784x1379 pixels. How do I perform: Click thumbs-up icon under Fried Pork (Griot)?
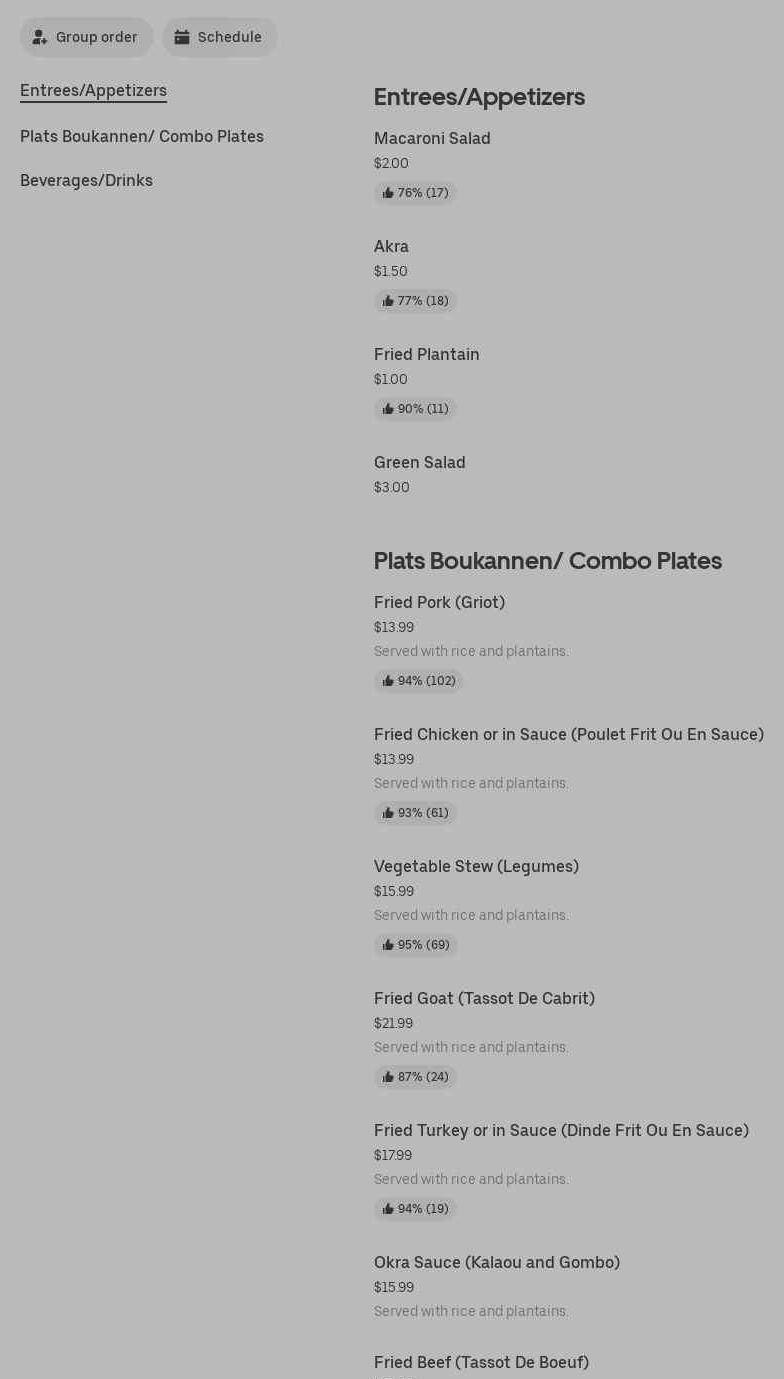point(388,681)
